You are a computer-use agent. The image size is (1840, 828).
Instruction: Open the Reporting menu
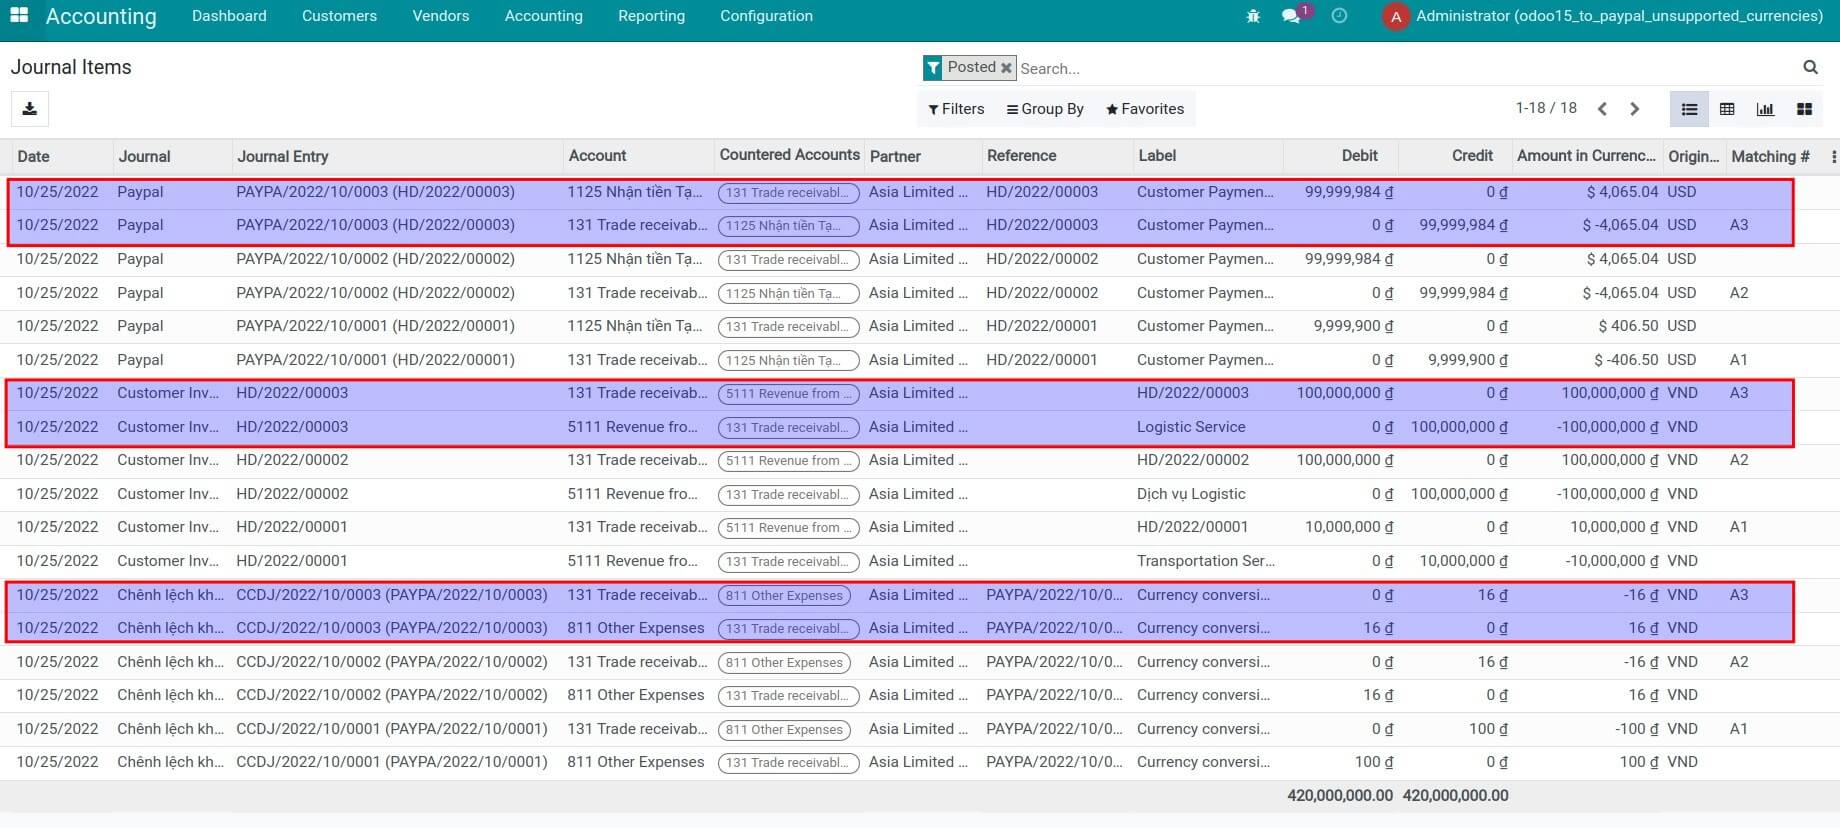coord(651,16)
